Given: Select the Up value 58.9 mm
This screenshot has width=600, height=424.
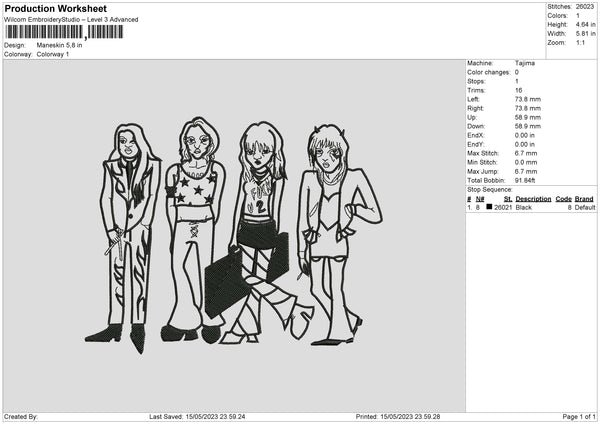Looking at the screenshot, I should (527, 117).
